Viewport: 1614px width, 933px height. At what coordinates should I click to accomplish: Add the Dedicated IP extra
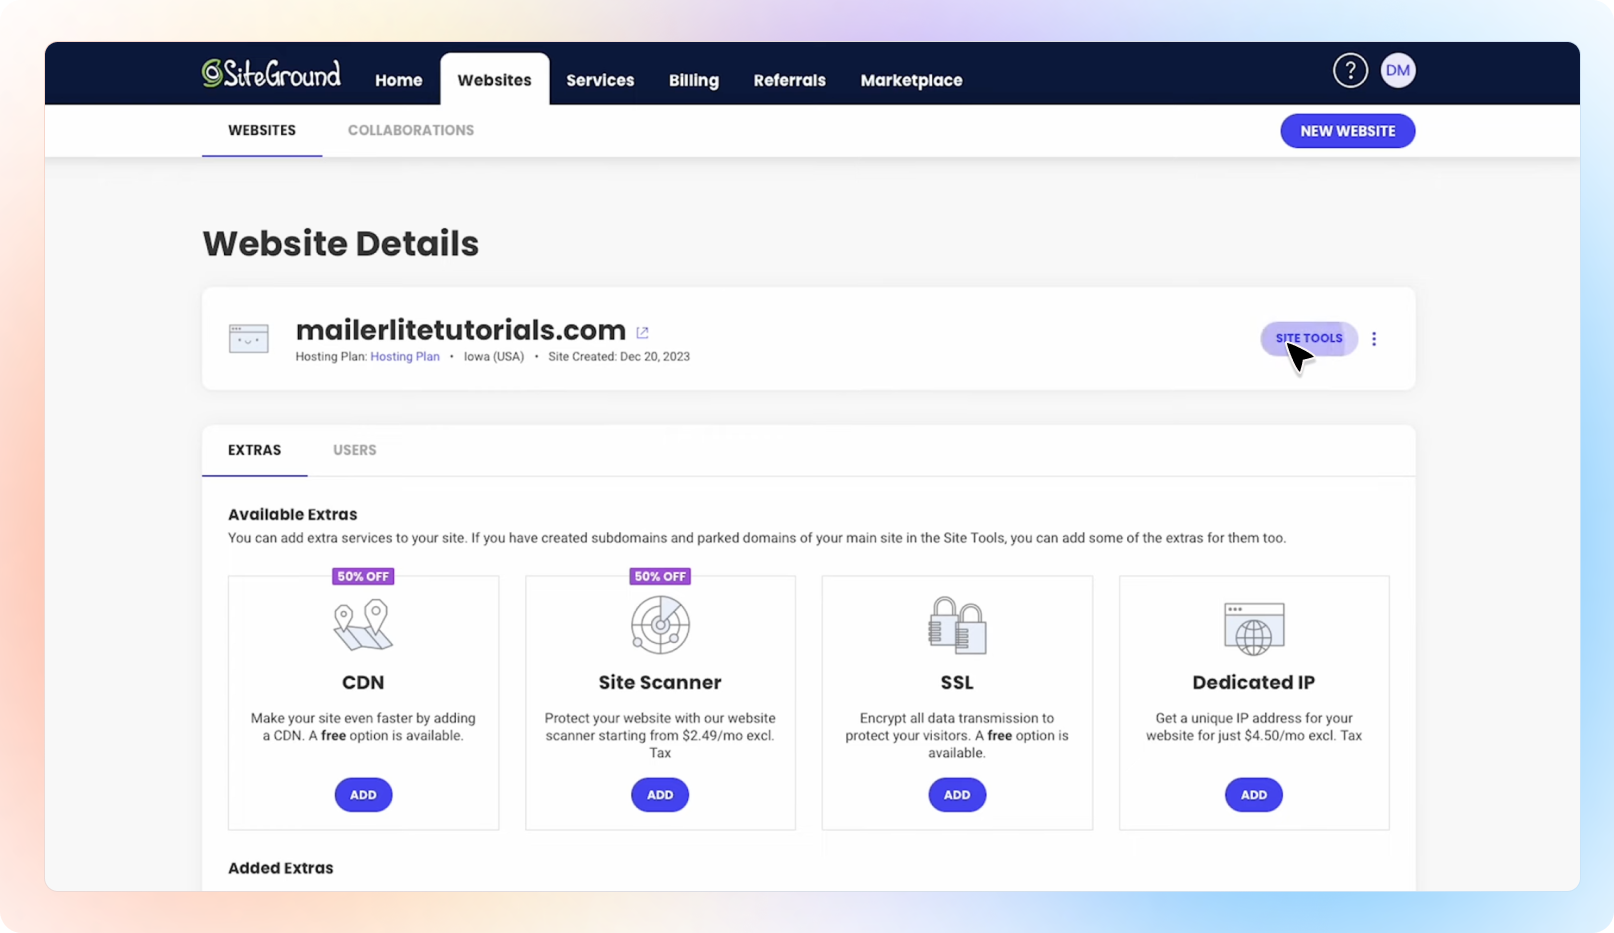click(x=1254, y=795)
